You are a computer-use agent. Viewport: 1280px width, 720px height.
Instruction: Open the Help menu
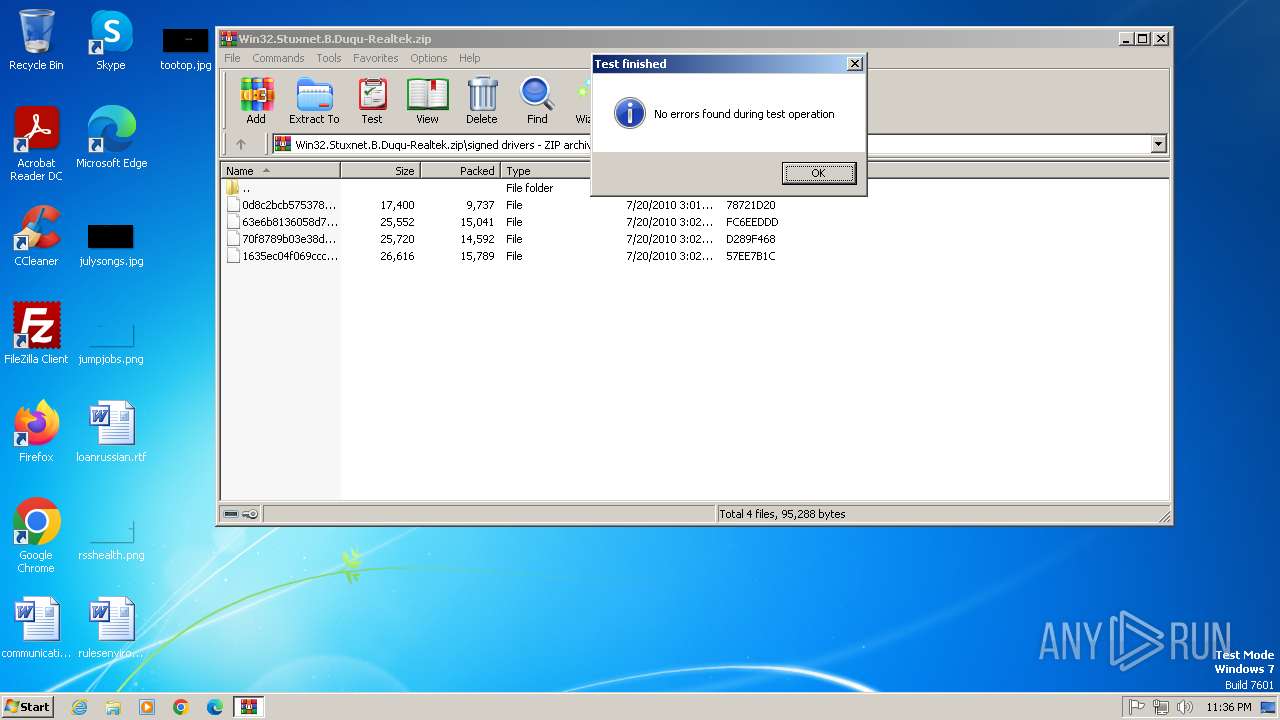coord(470,58)
